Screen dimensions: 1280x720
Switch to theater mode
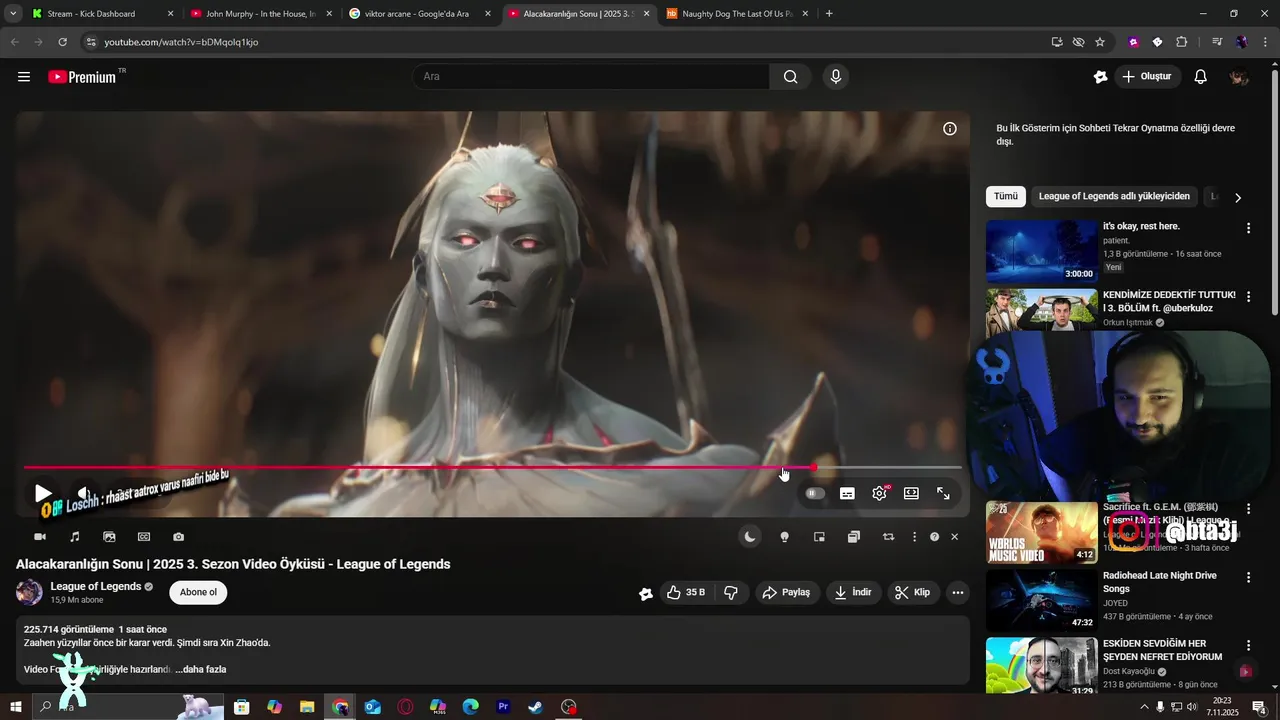click(x=911, y=493)
